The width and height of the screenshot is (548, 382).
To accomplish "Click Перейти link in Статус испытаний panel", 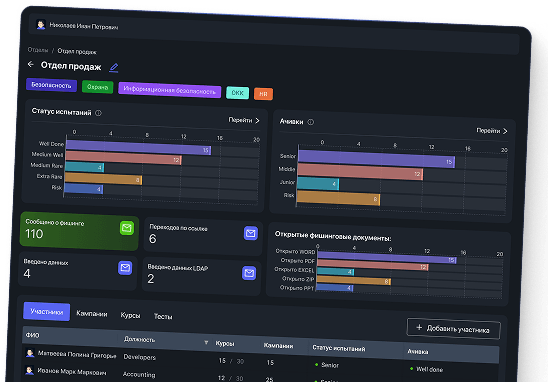I will tap(244, 120).
